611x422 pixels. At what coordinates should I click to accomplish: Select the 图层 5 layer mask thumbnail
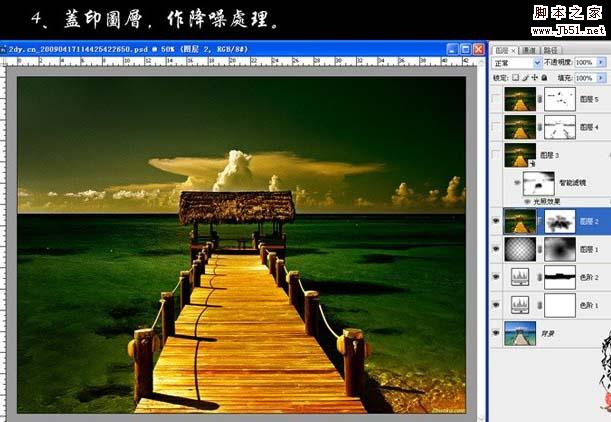coord(560,99)
